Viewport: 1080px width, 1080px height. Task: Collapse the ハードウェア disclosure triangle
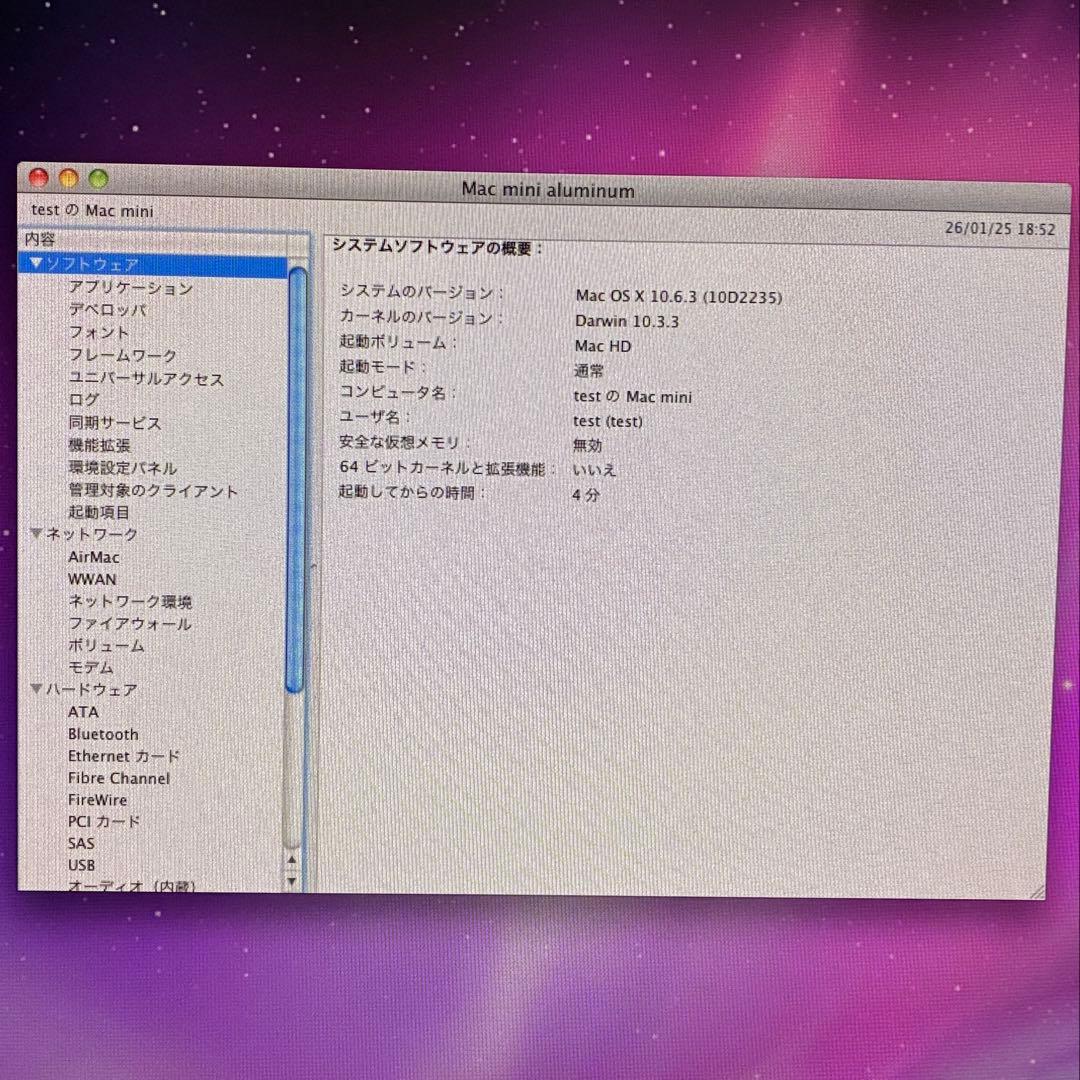tap(36, 689)
